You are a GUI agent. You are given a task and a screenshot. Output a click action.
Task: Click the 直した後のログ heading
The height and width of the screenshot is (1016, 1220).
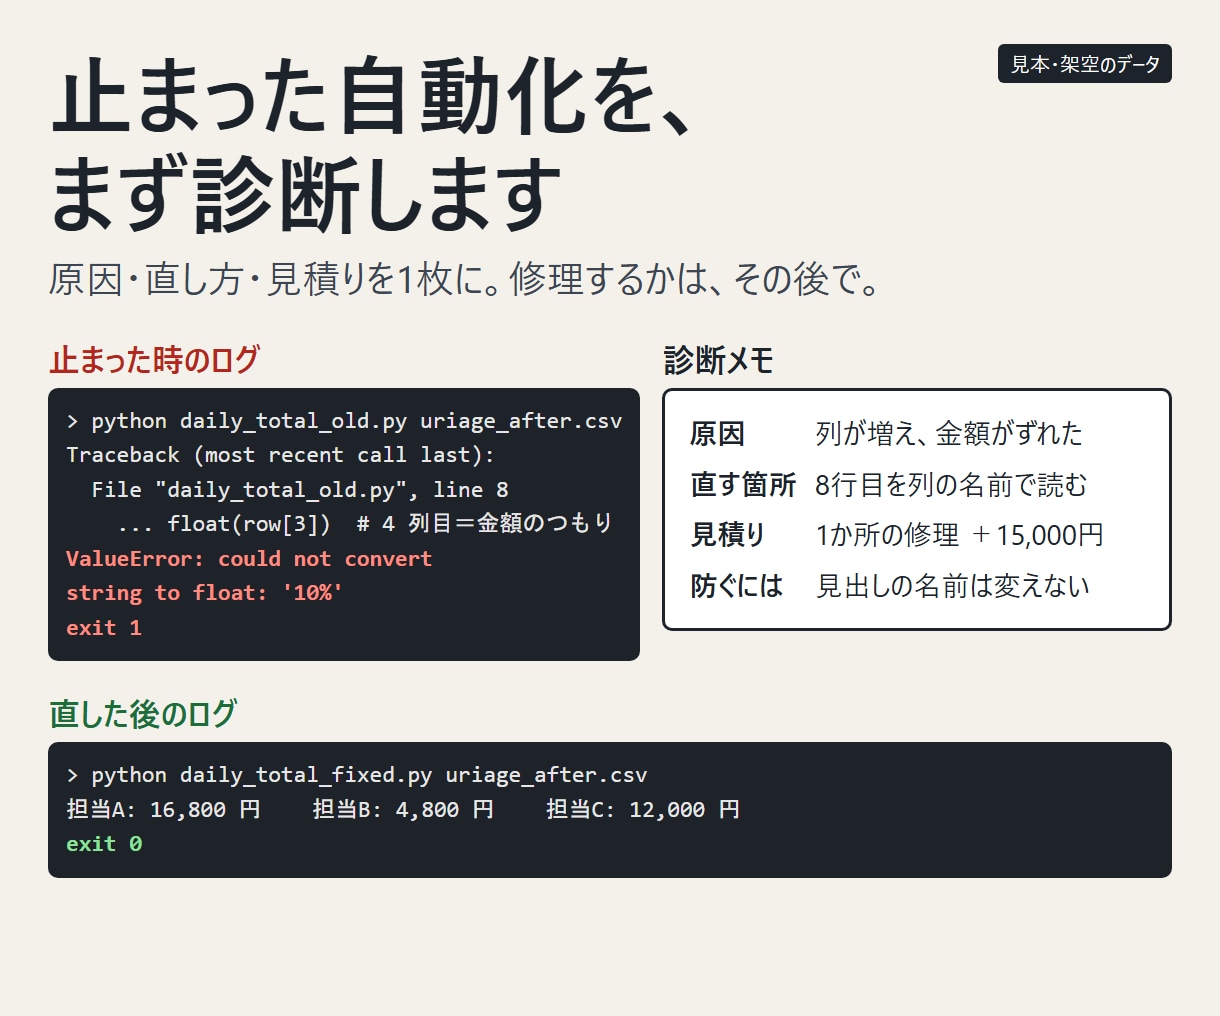point(143,714)
